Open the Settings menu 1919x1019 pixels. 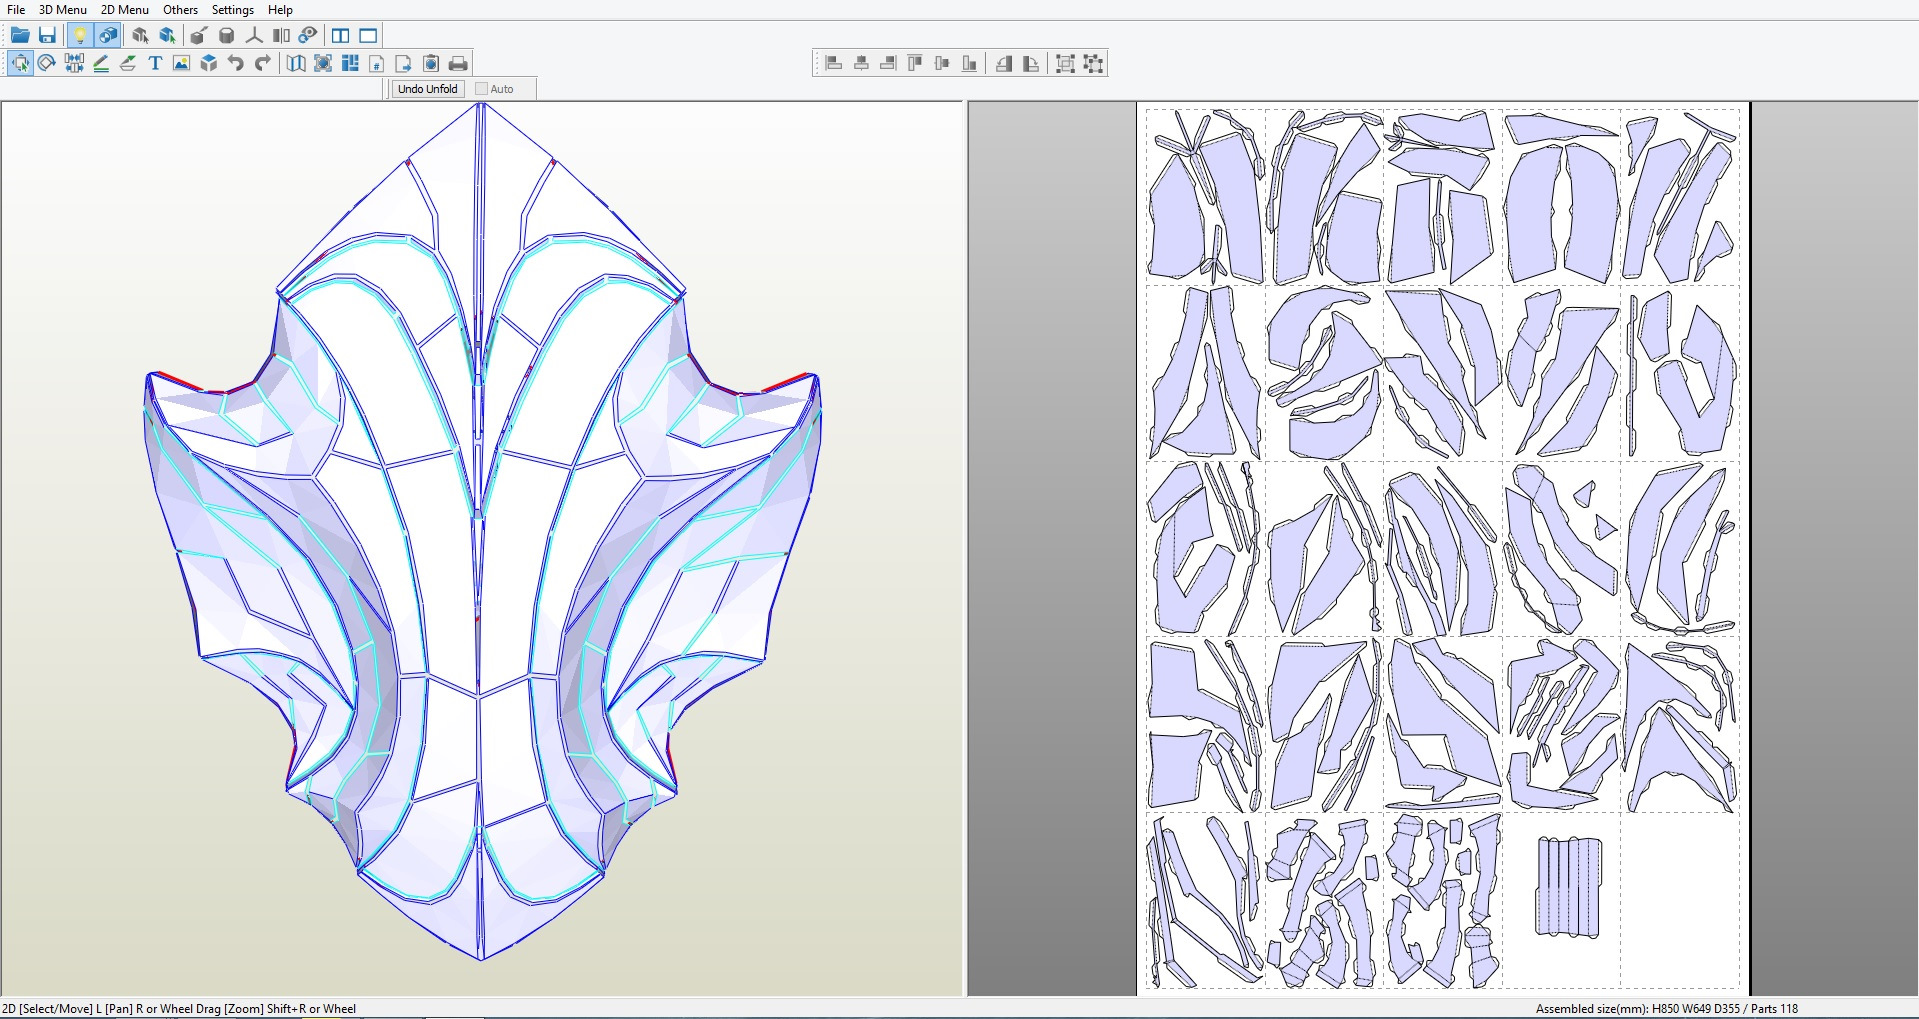click(x=233, y=9)
